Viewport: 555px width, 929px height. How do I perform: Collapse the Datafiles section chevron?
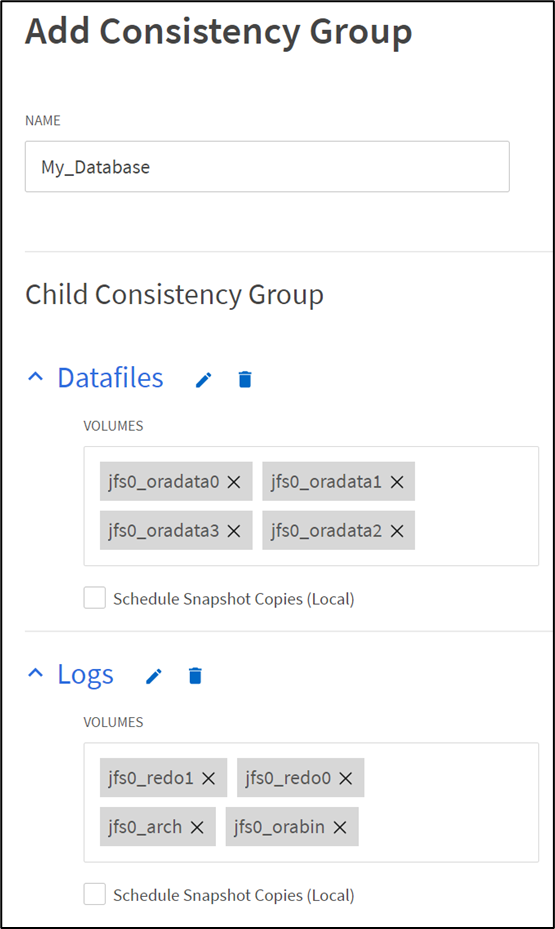point(36,377)
